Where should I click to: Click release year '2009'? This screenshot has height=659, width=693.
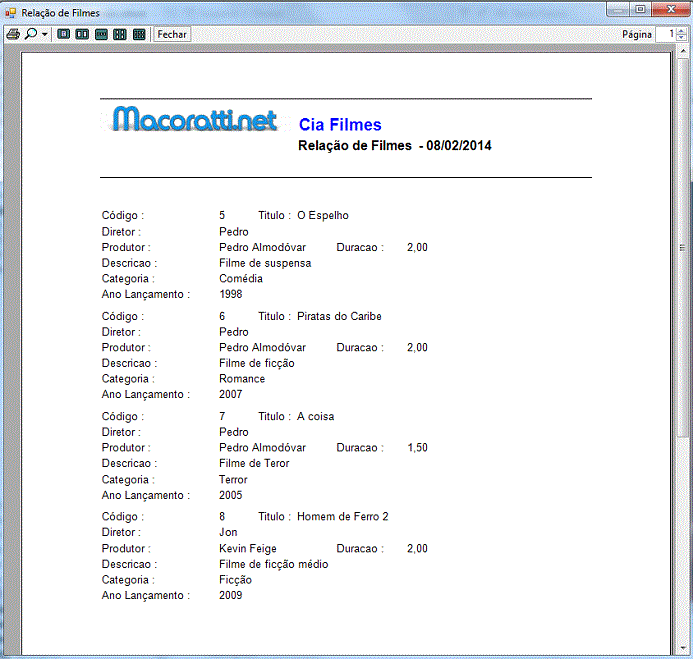click(x=230, y=595)
